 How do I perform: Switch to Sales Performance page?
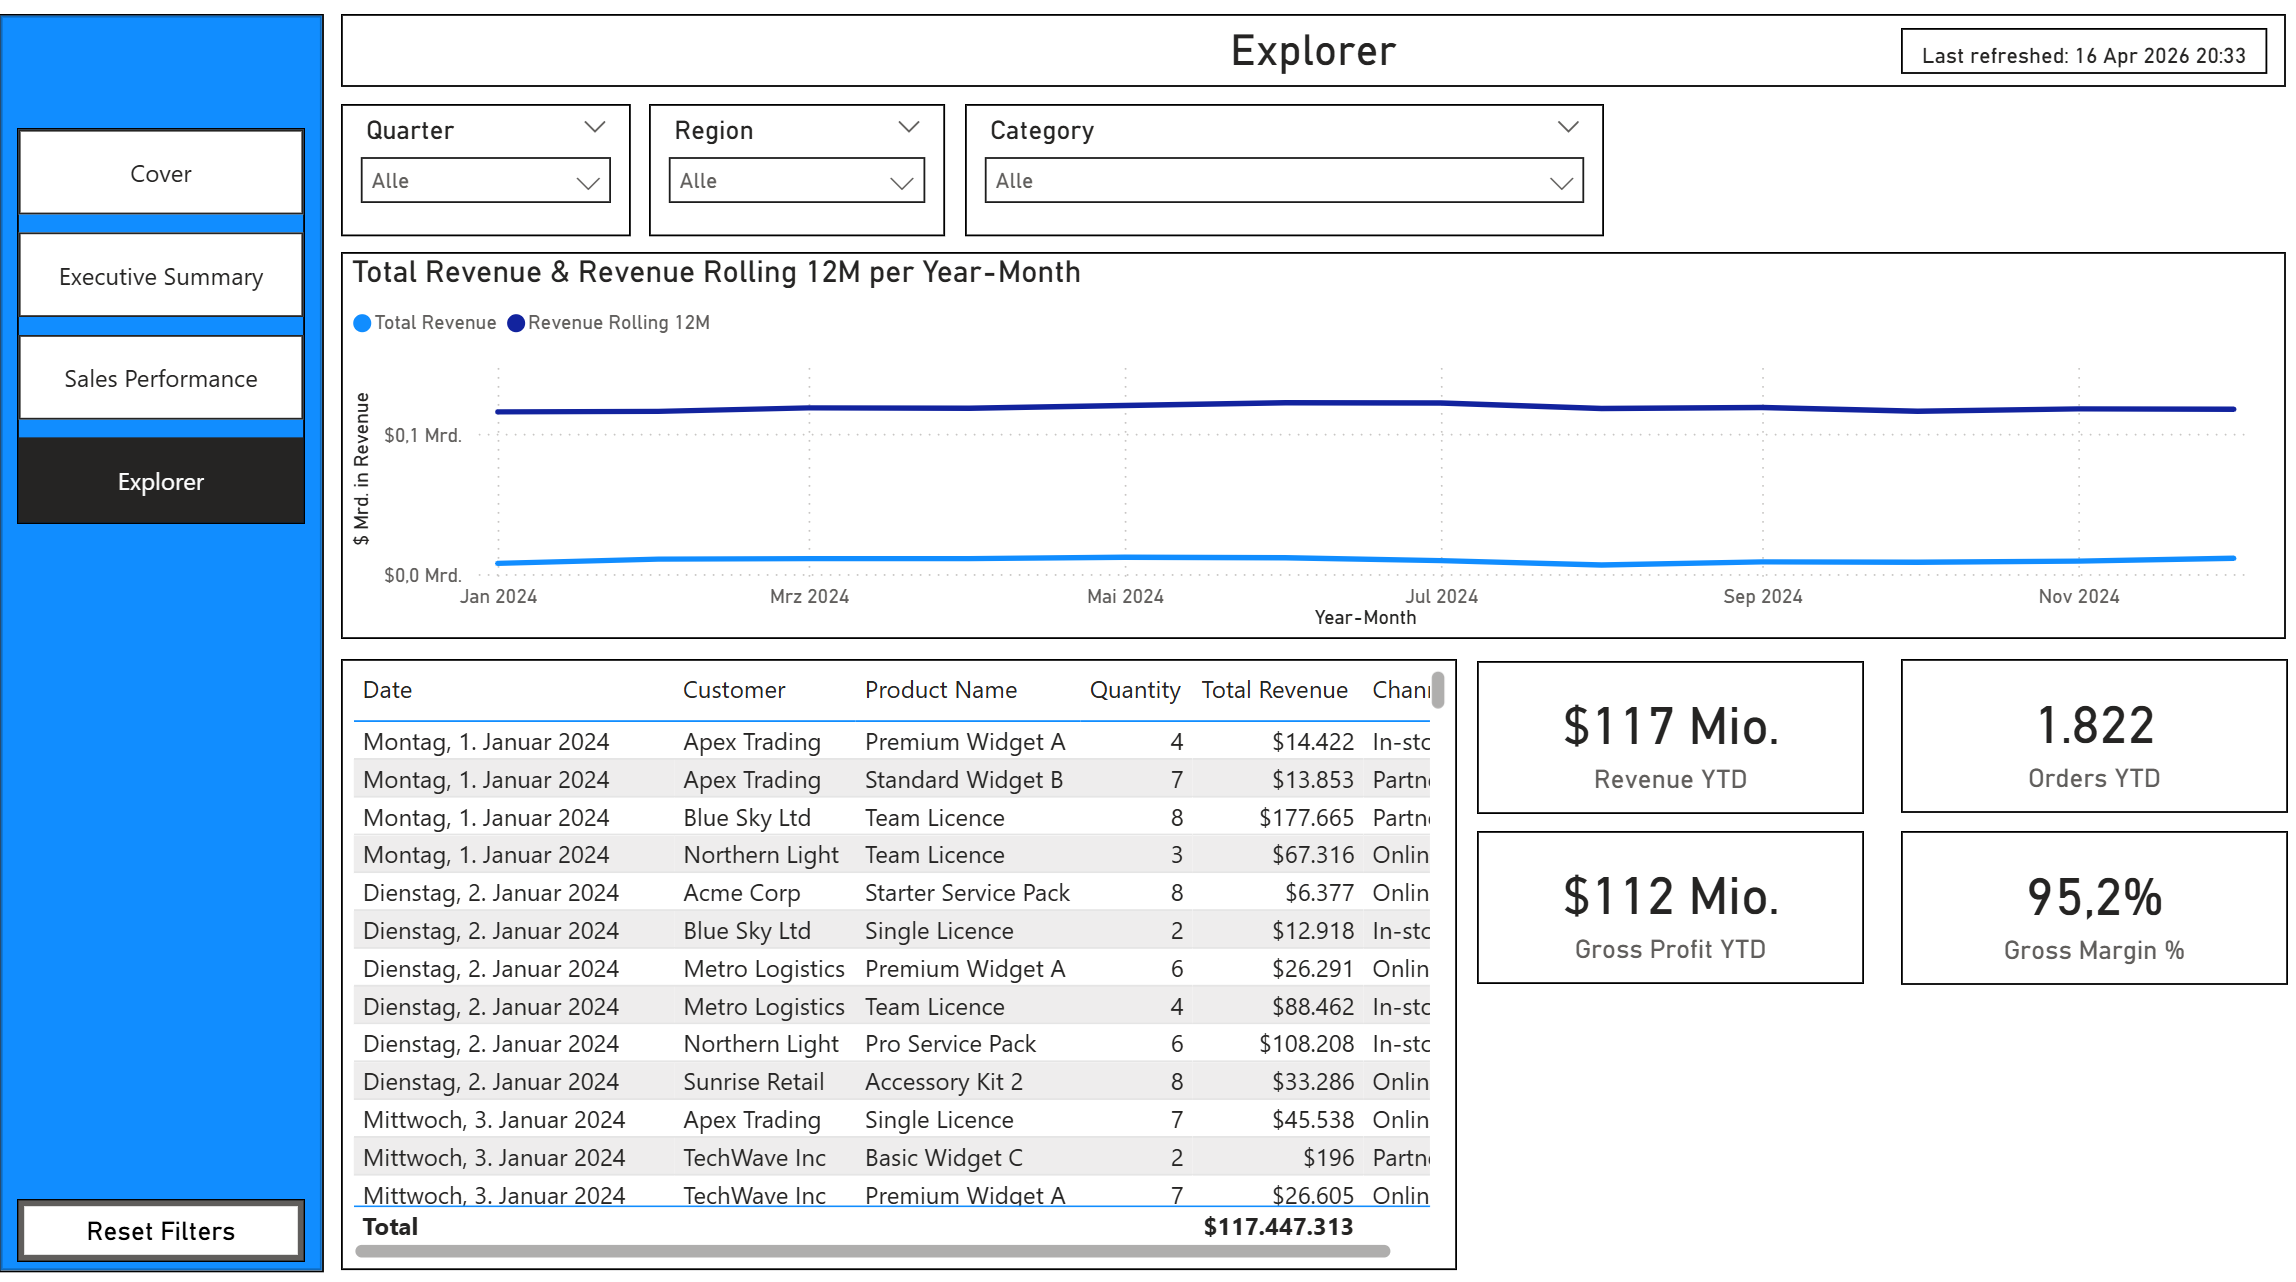[x=161, y=379]
